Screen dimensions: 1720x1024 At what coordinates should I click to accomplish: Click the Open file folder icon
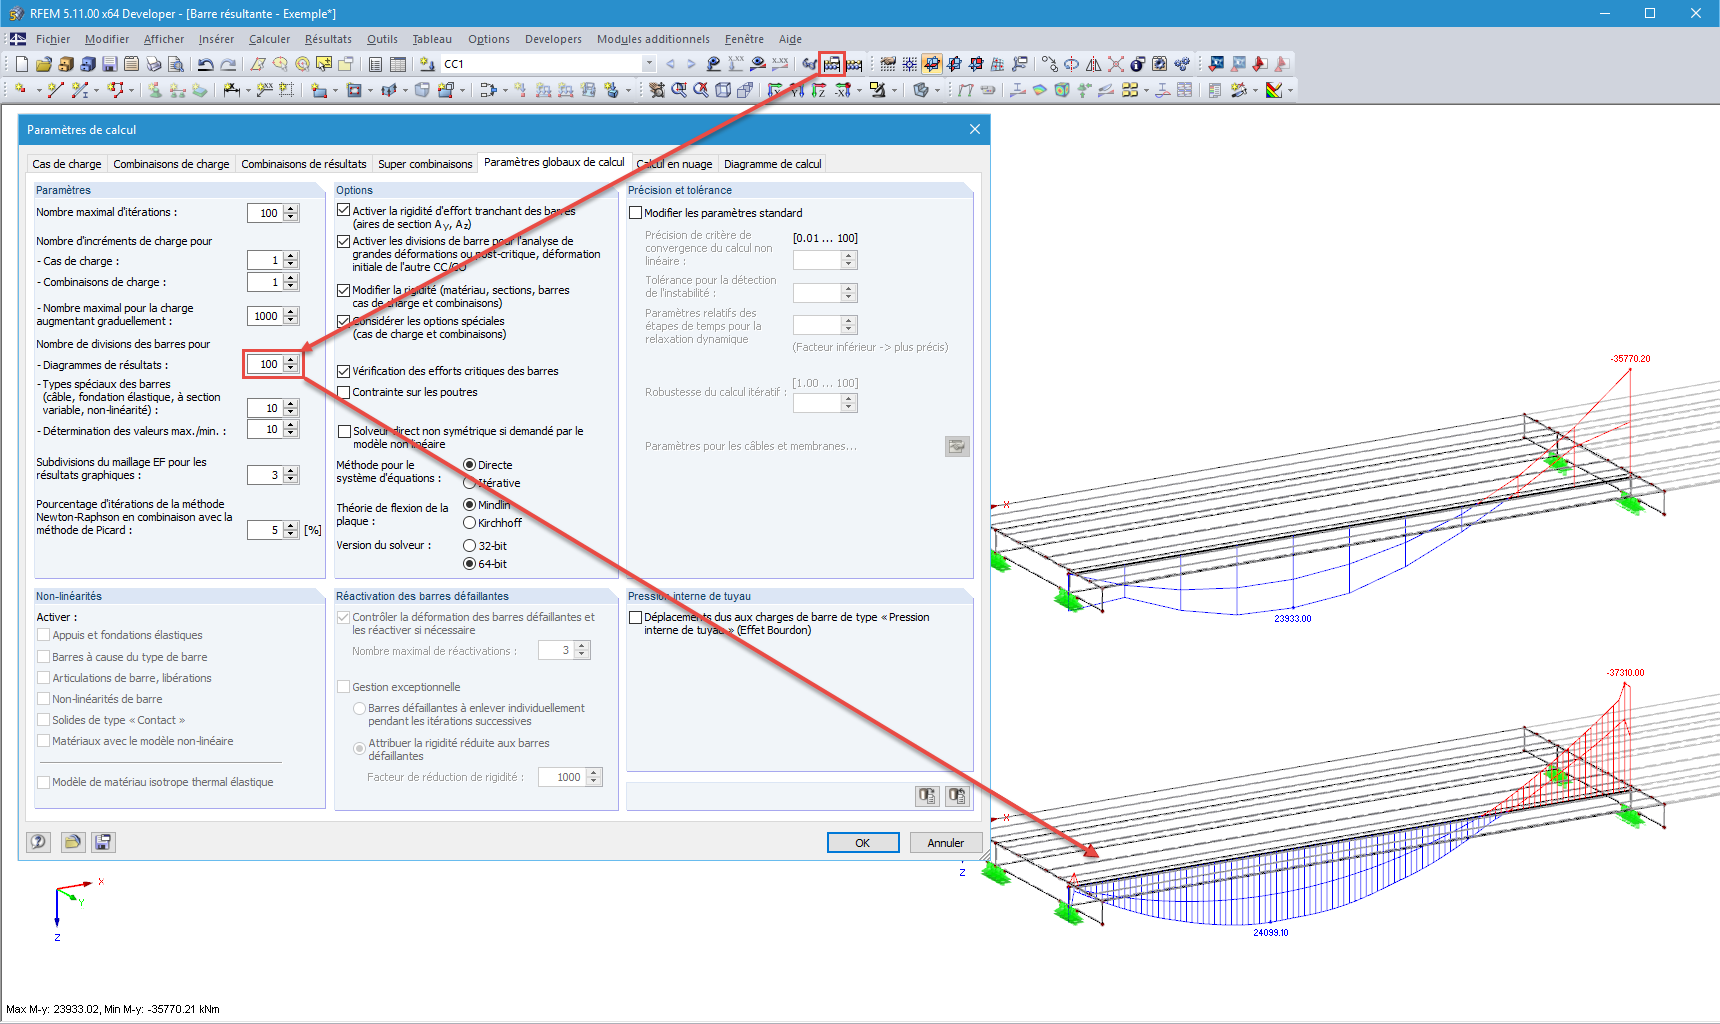pos(44,64)
